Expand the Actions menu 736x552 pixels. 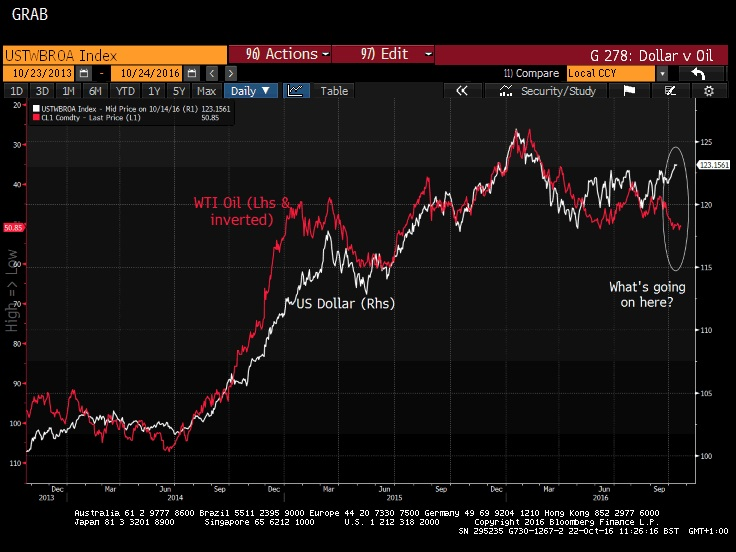[x=279, y=54]
